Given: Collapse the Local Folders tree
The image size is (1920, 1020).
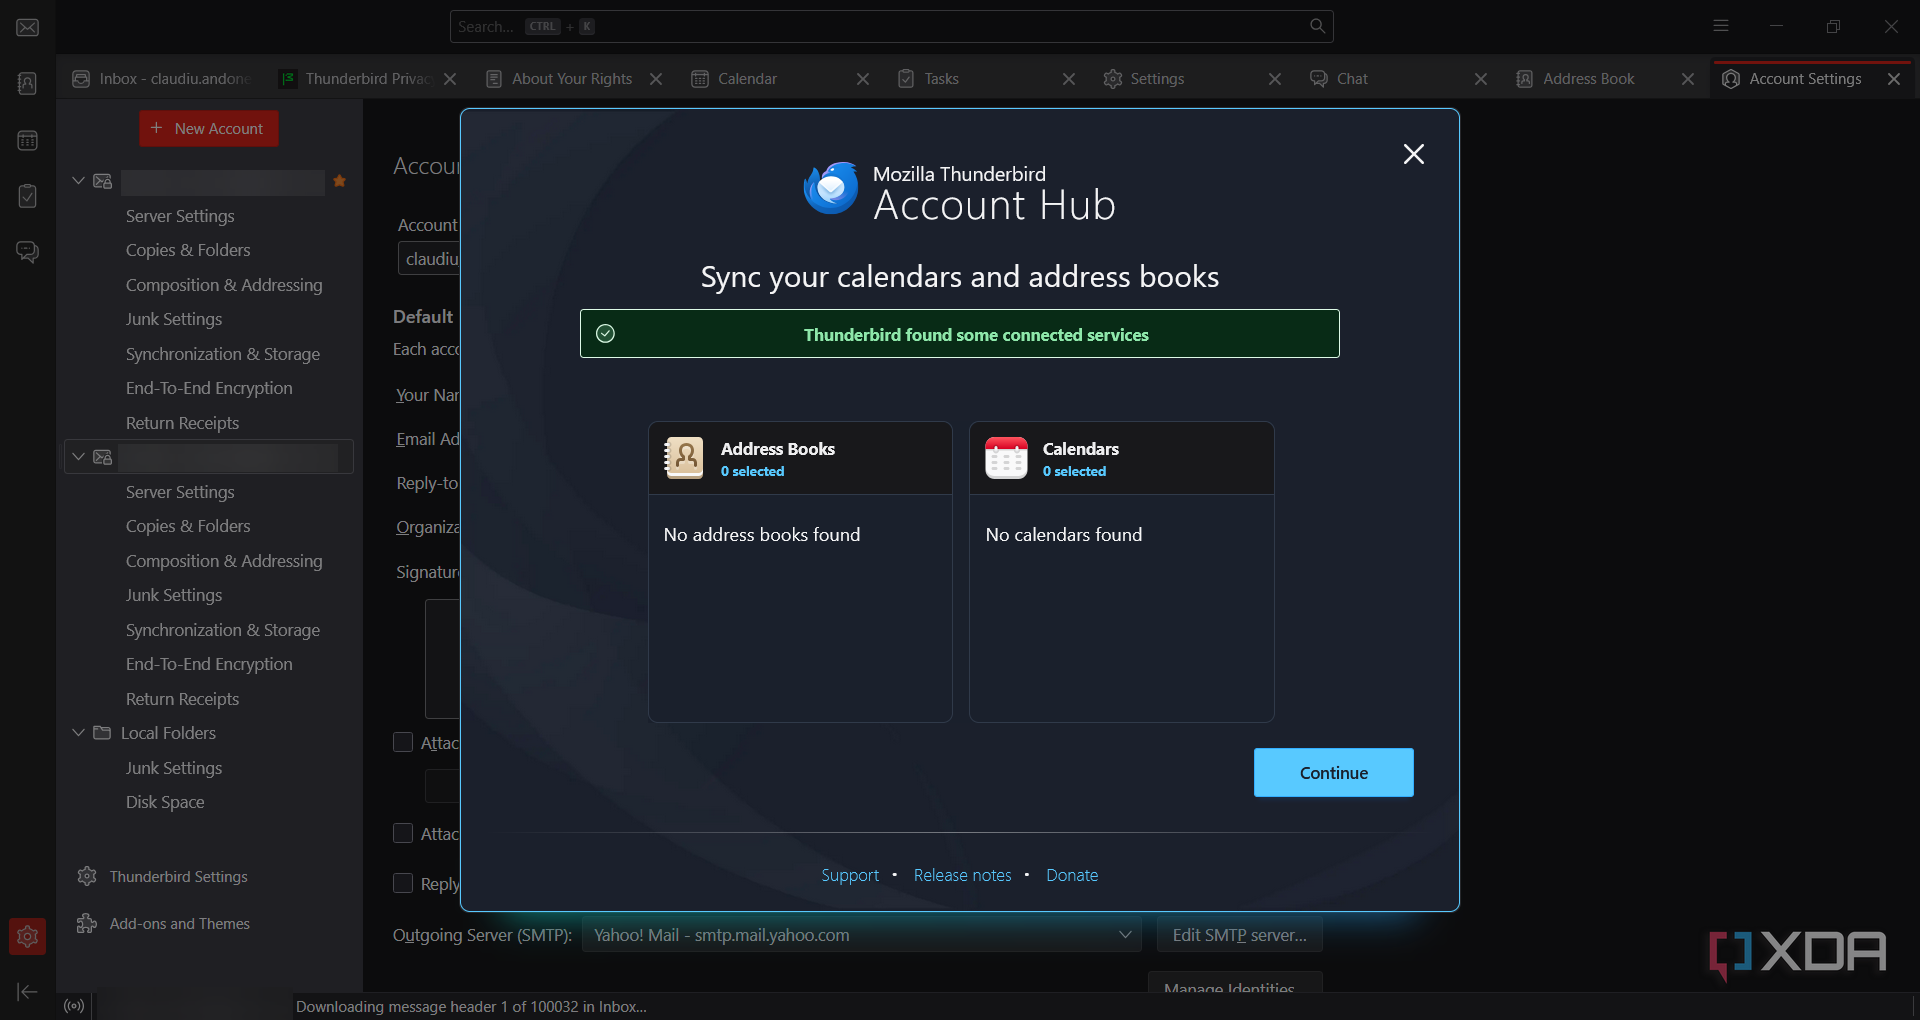Looking at the screenshot, I should tap(78, 733).
